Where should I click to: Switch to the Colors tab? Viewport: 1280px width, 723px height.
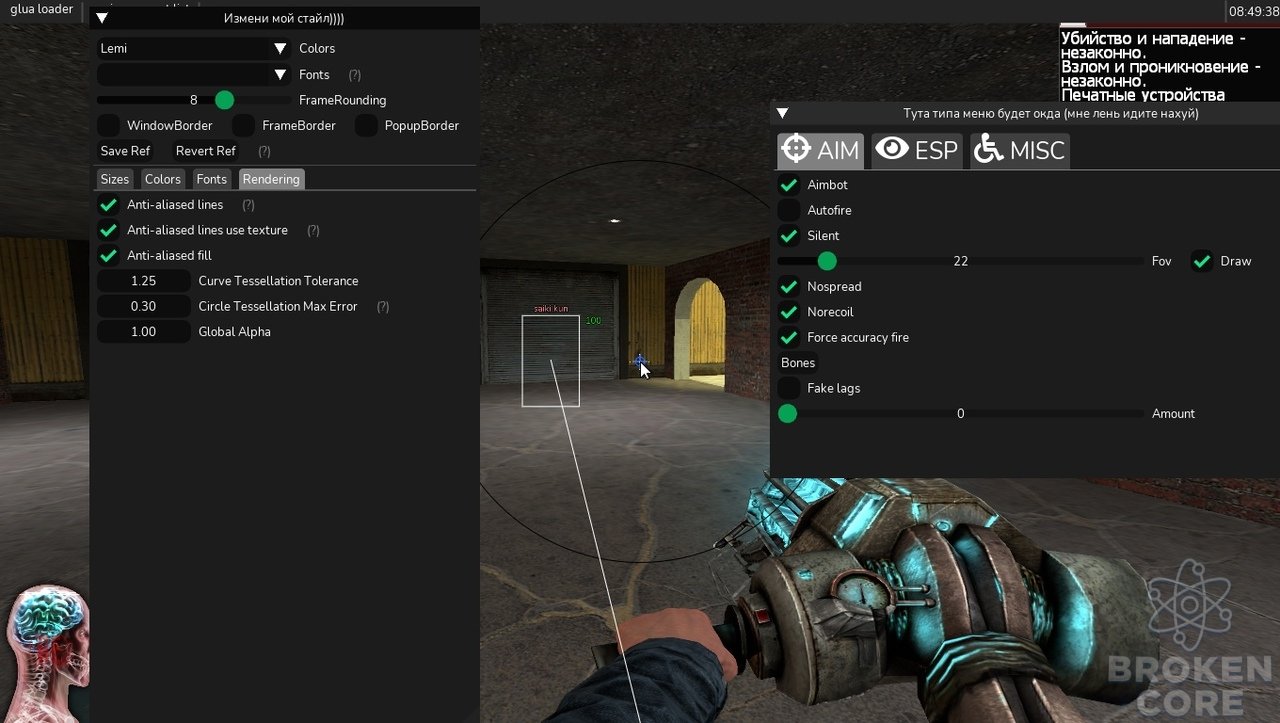point(162,179)
